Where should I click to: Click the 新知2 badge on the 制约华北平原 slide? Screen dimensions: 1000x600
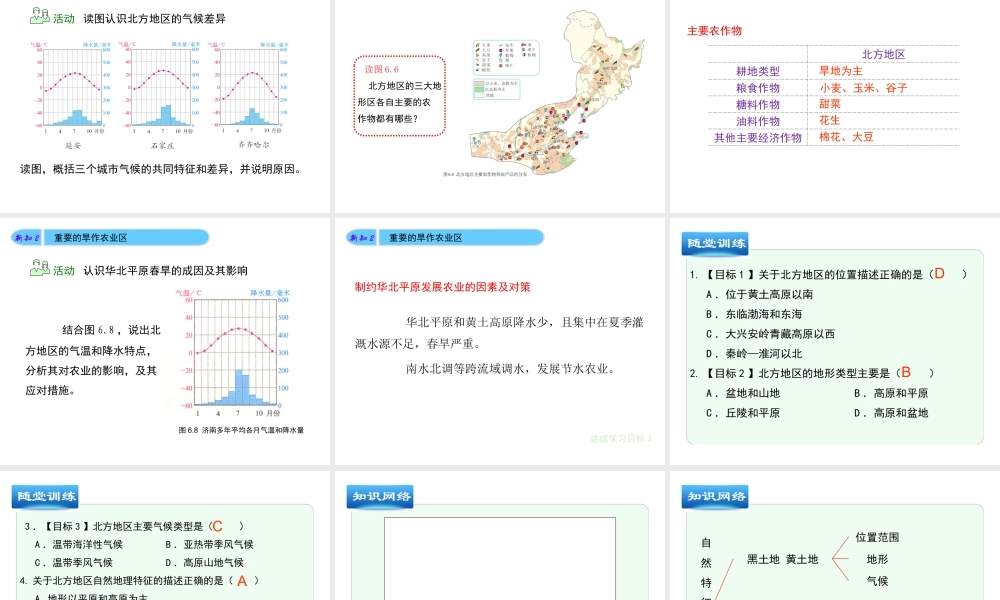pyautogui.click(x=362, y=238)
